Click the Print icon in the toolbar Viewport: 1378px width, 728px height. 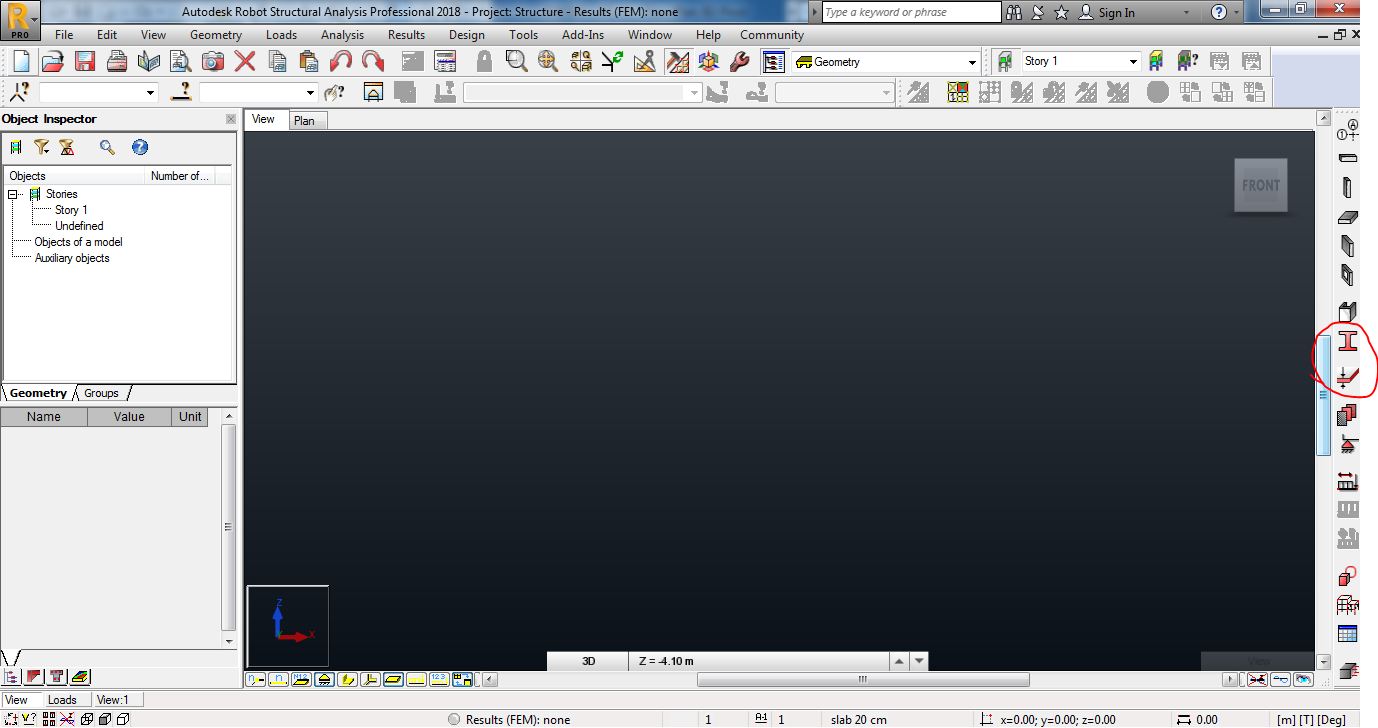pos(117,62)
